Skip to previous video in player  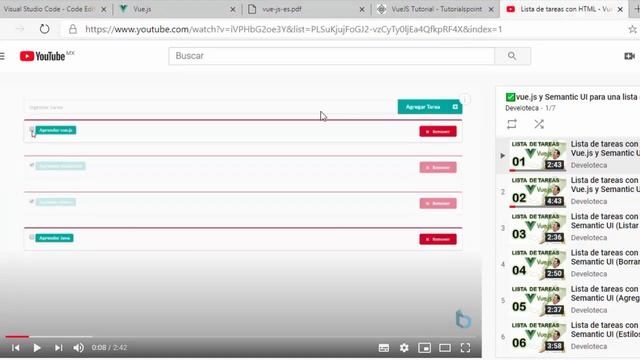16,348
